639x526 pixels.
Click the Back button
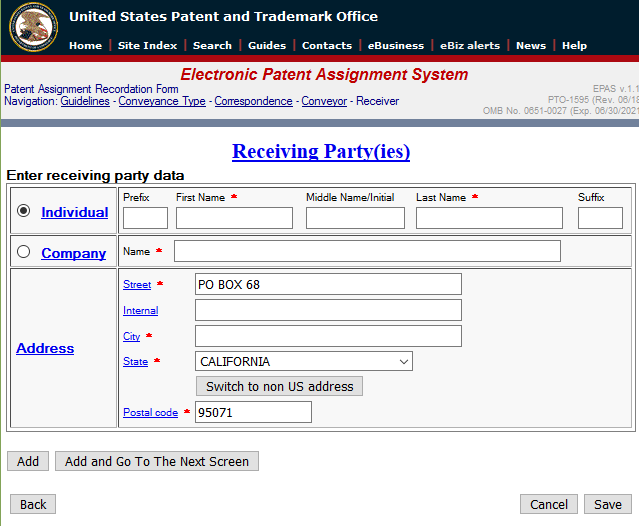tap(33, 504)
